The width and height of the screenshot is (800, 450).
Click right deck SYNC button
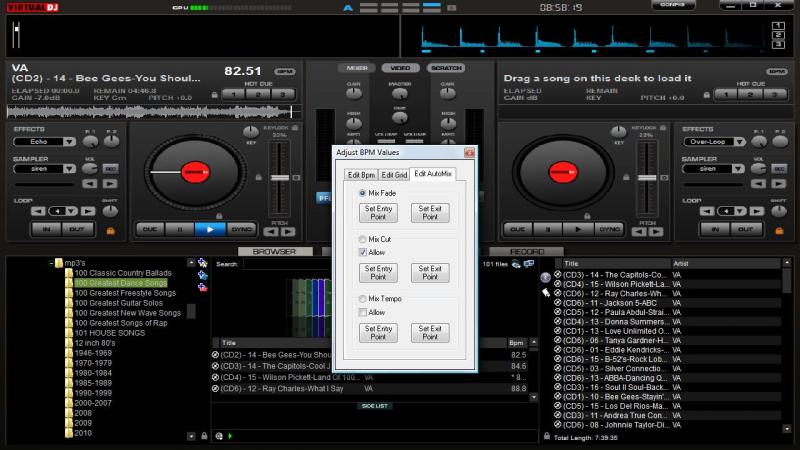(x=608, y=230)
